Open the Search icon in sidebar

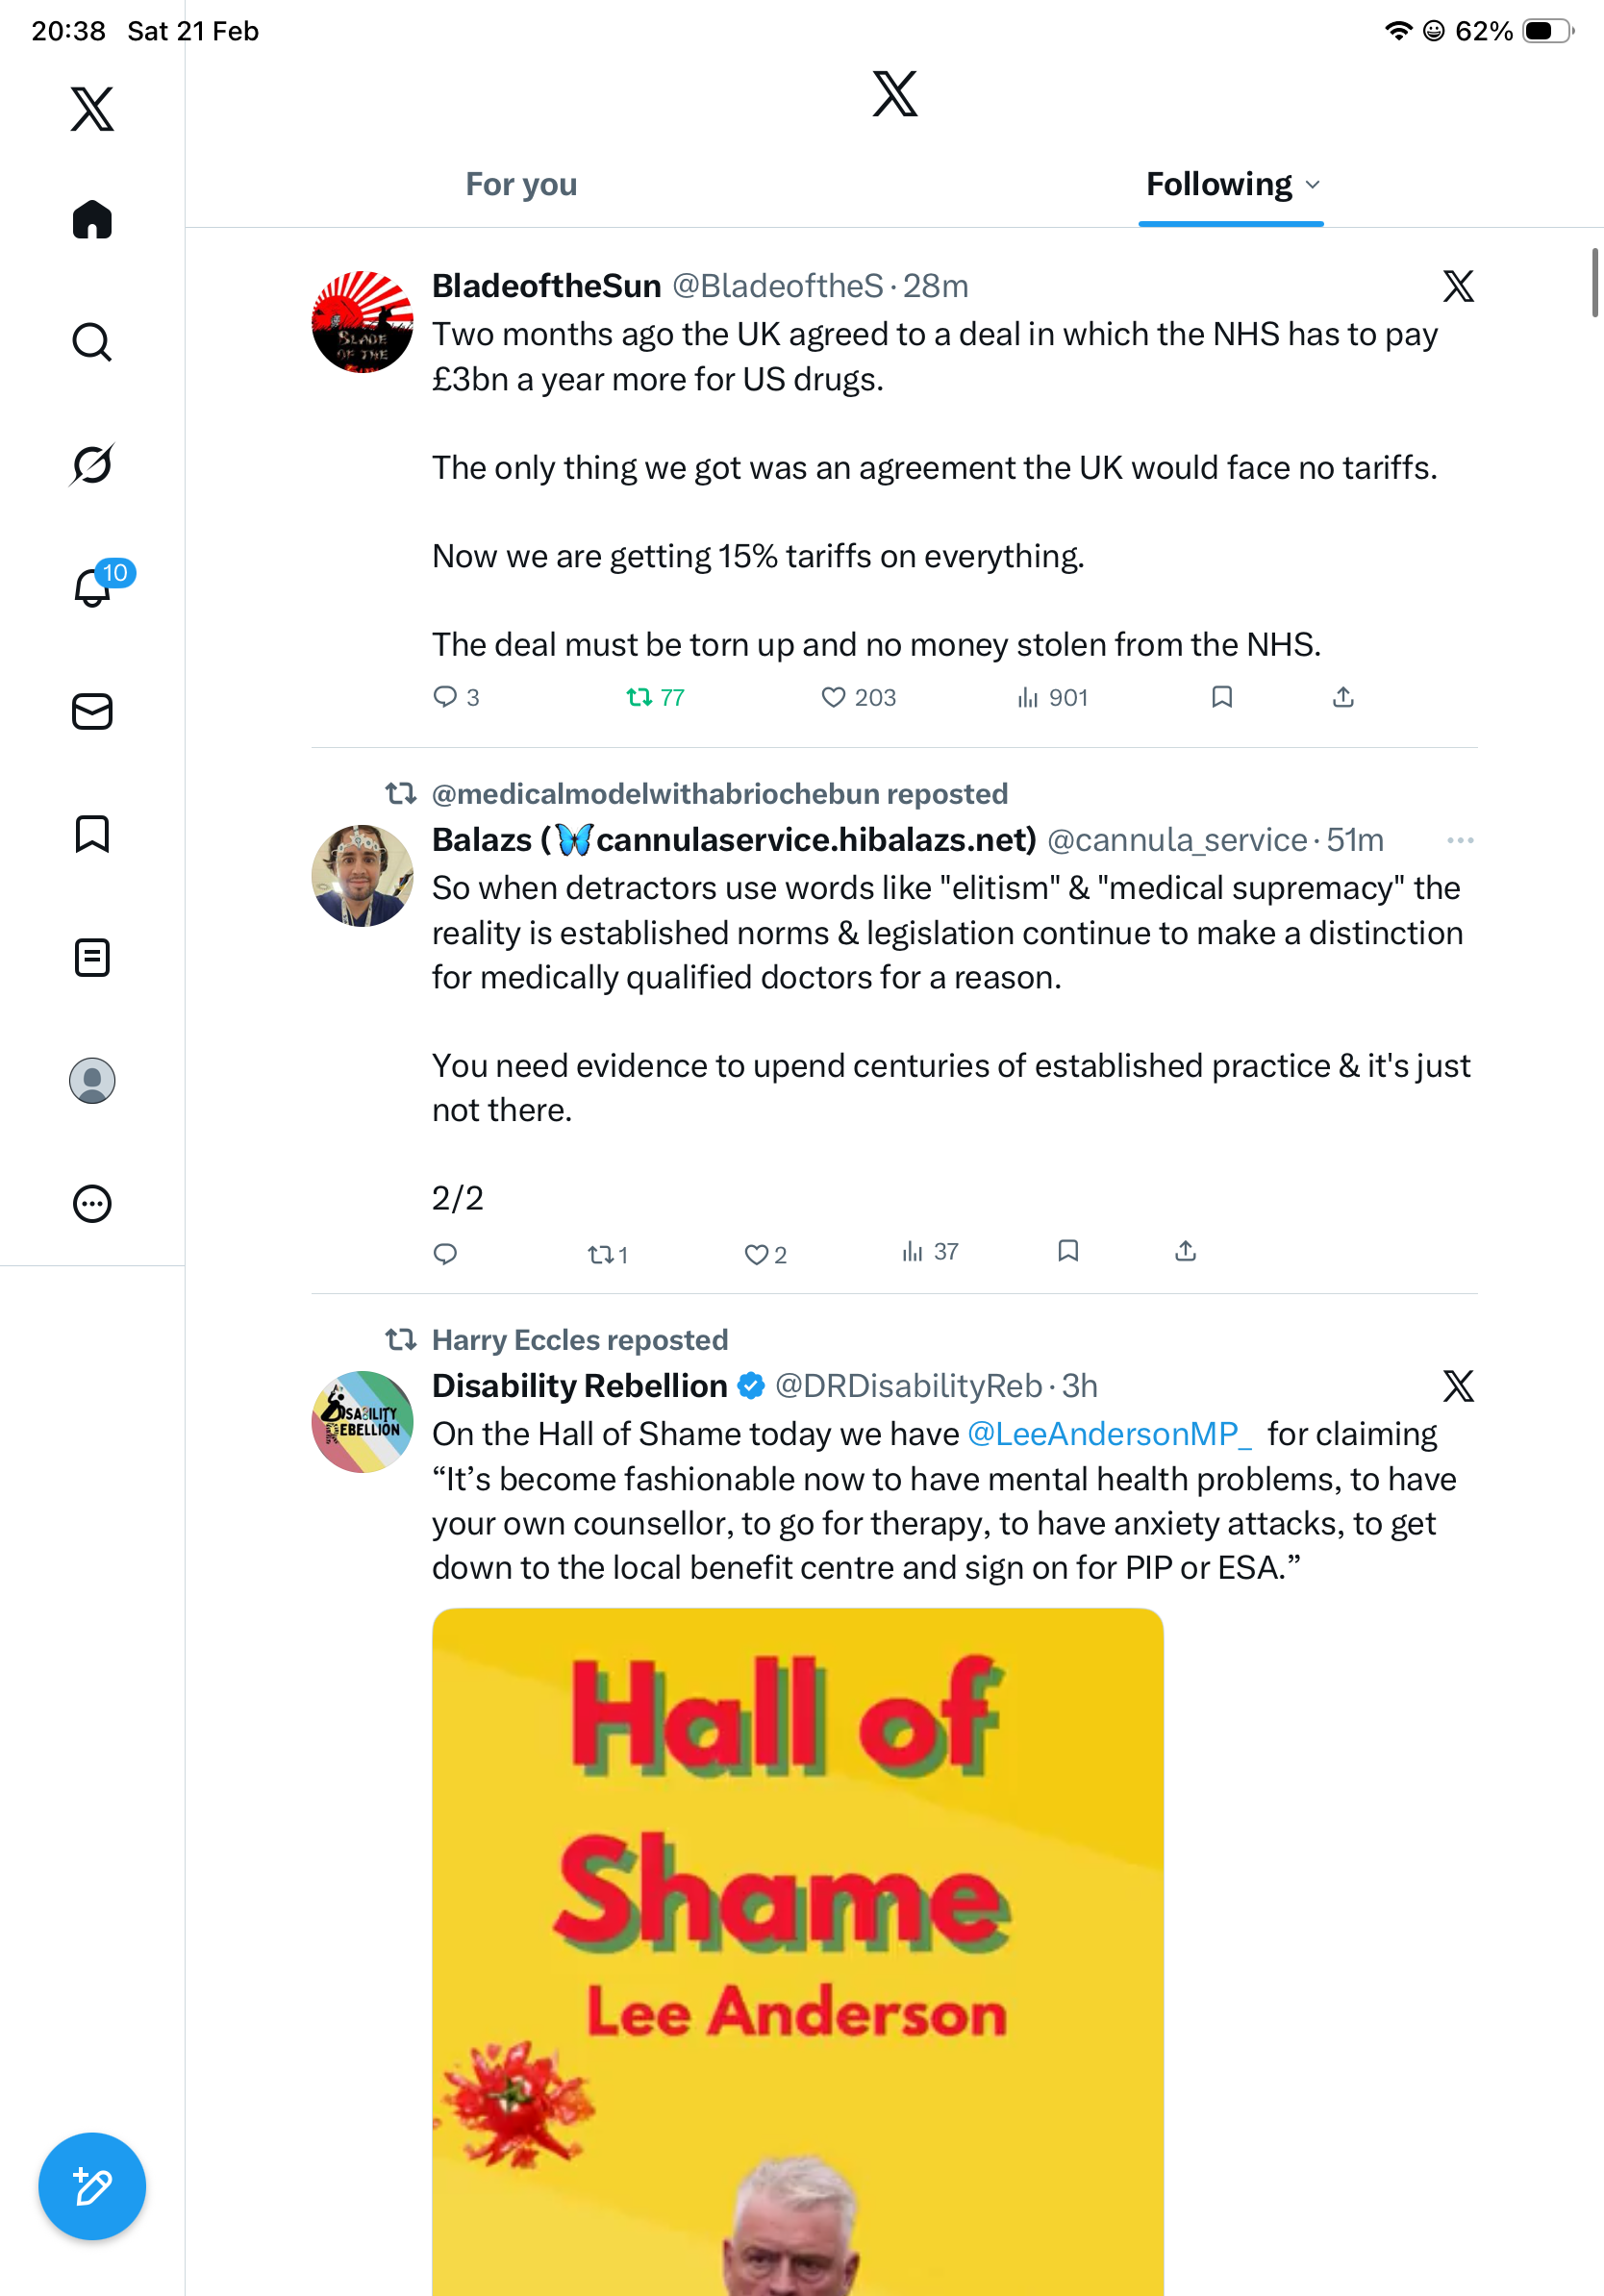tap(92, 342)
